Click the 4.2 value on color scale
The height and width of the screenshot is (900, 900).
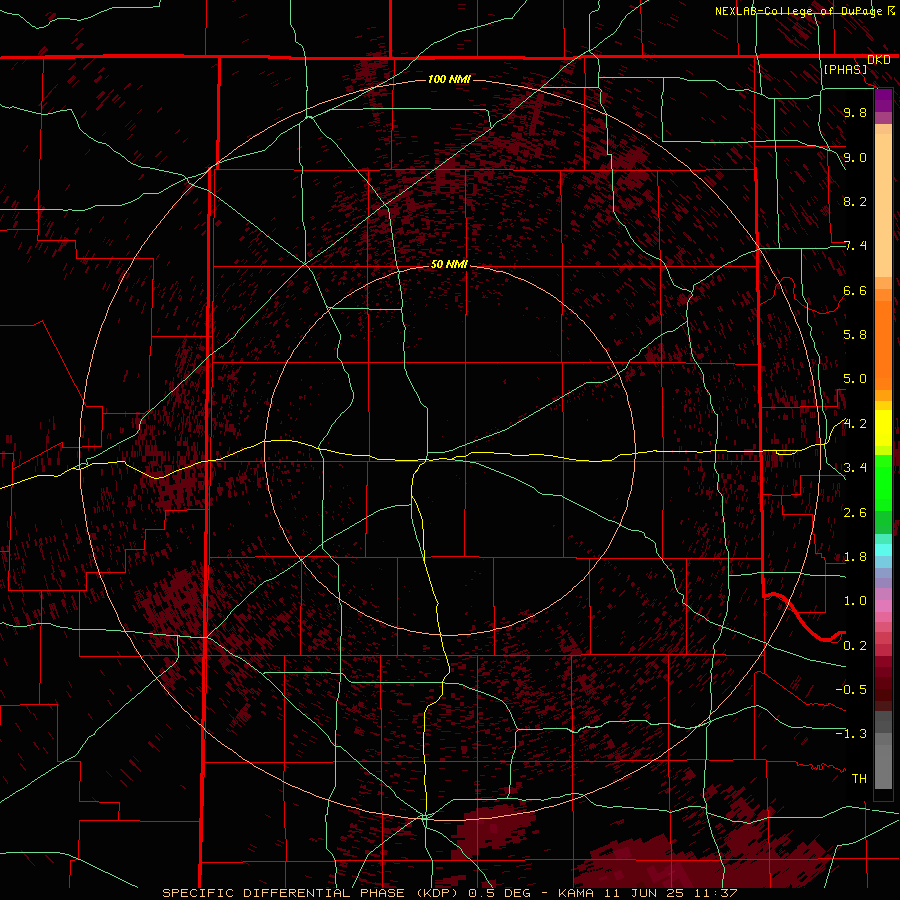855,424
